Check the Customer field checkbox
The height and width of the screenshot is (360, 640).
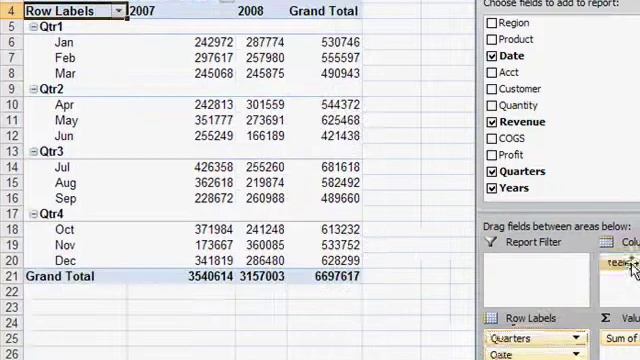click(492, 89)
